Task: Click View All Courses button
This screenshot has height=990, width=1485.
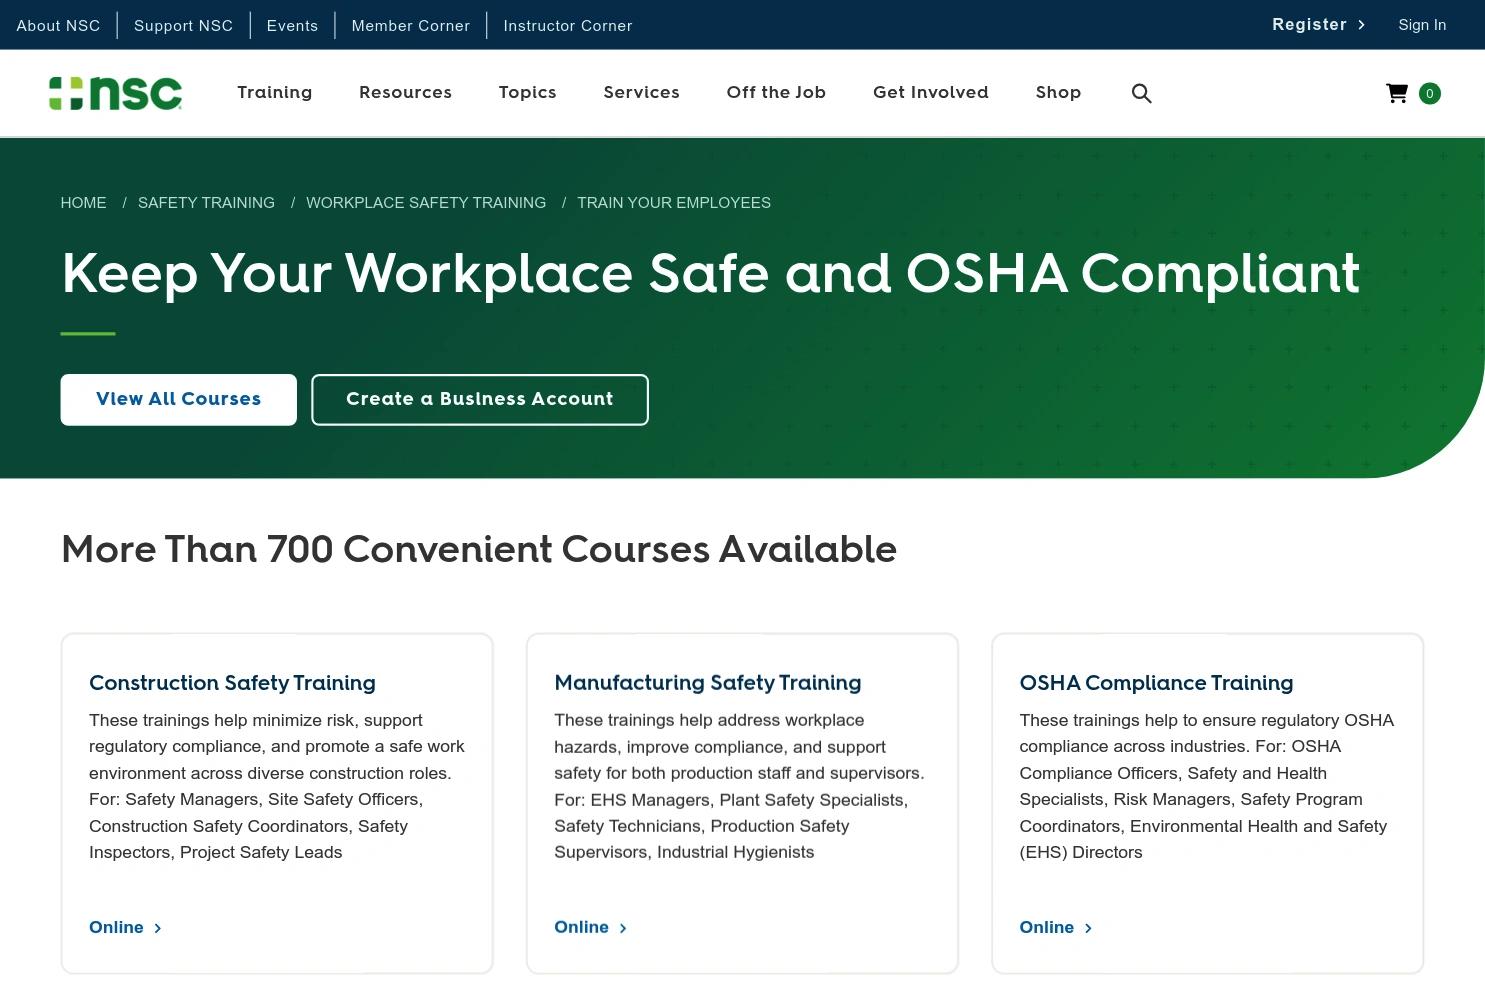Action: pos(178,399)
